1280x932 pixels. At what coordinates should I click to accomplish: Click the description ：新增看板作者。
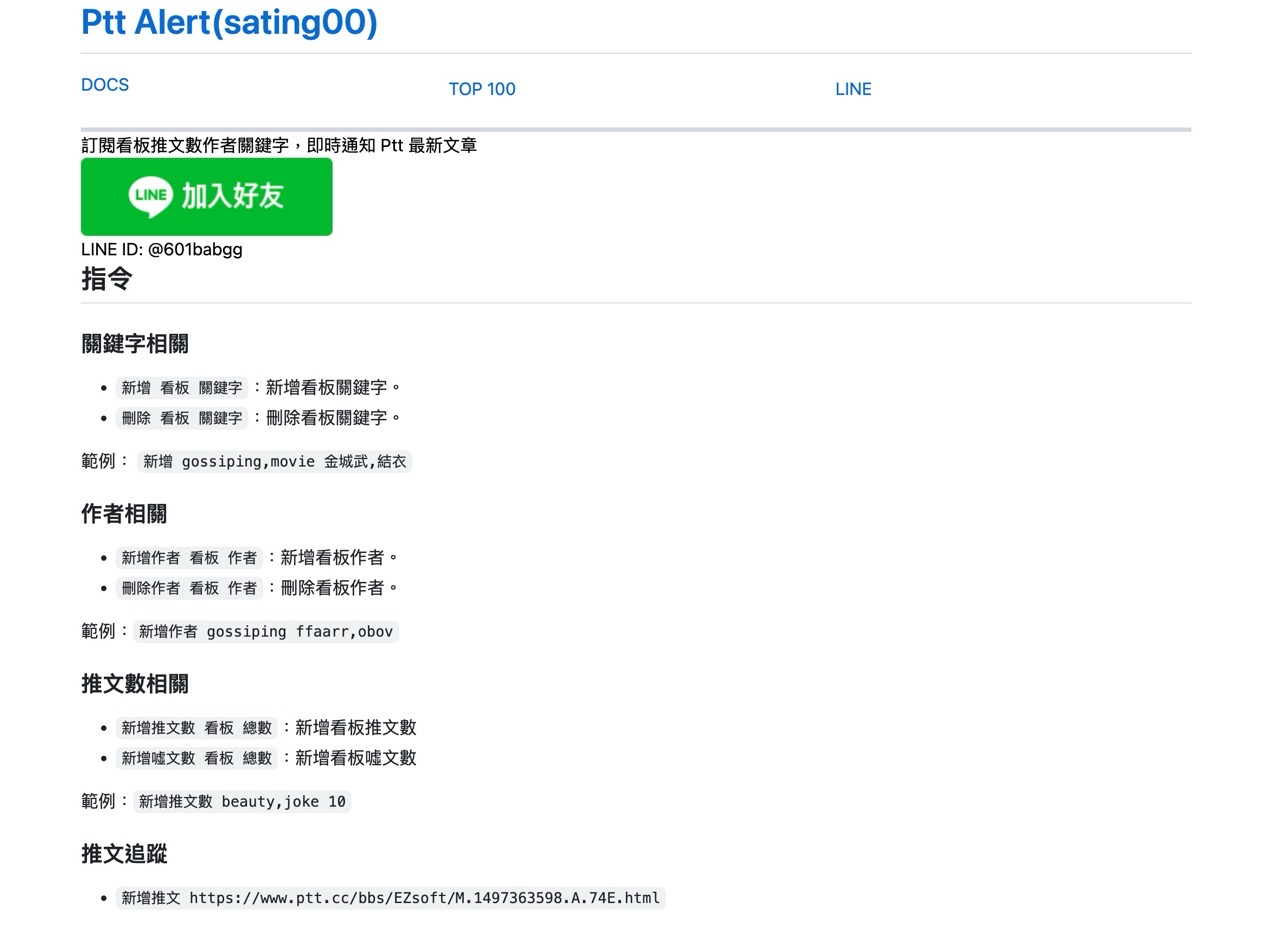coord(332,558)
